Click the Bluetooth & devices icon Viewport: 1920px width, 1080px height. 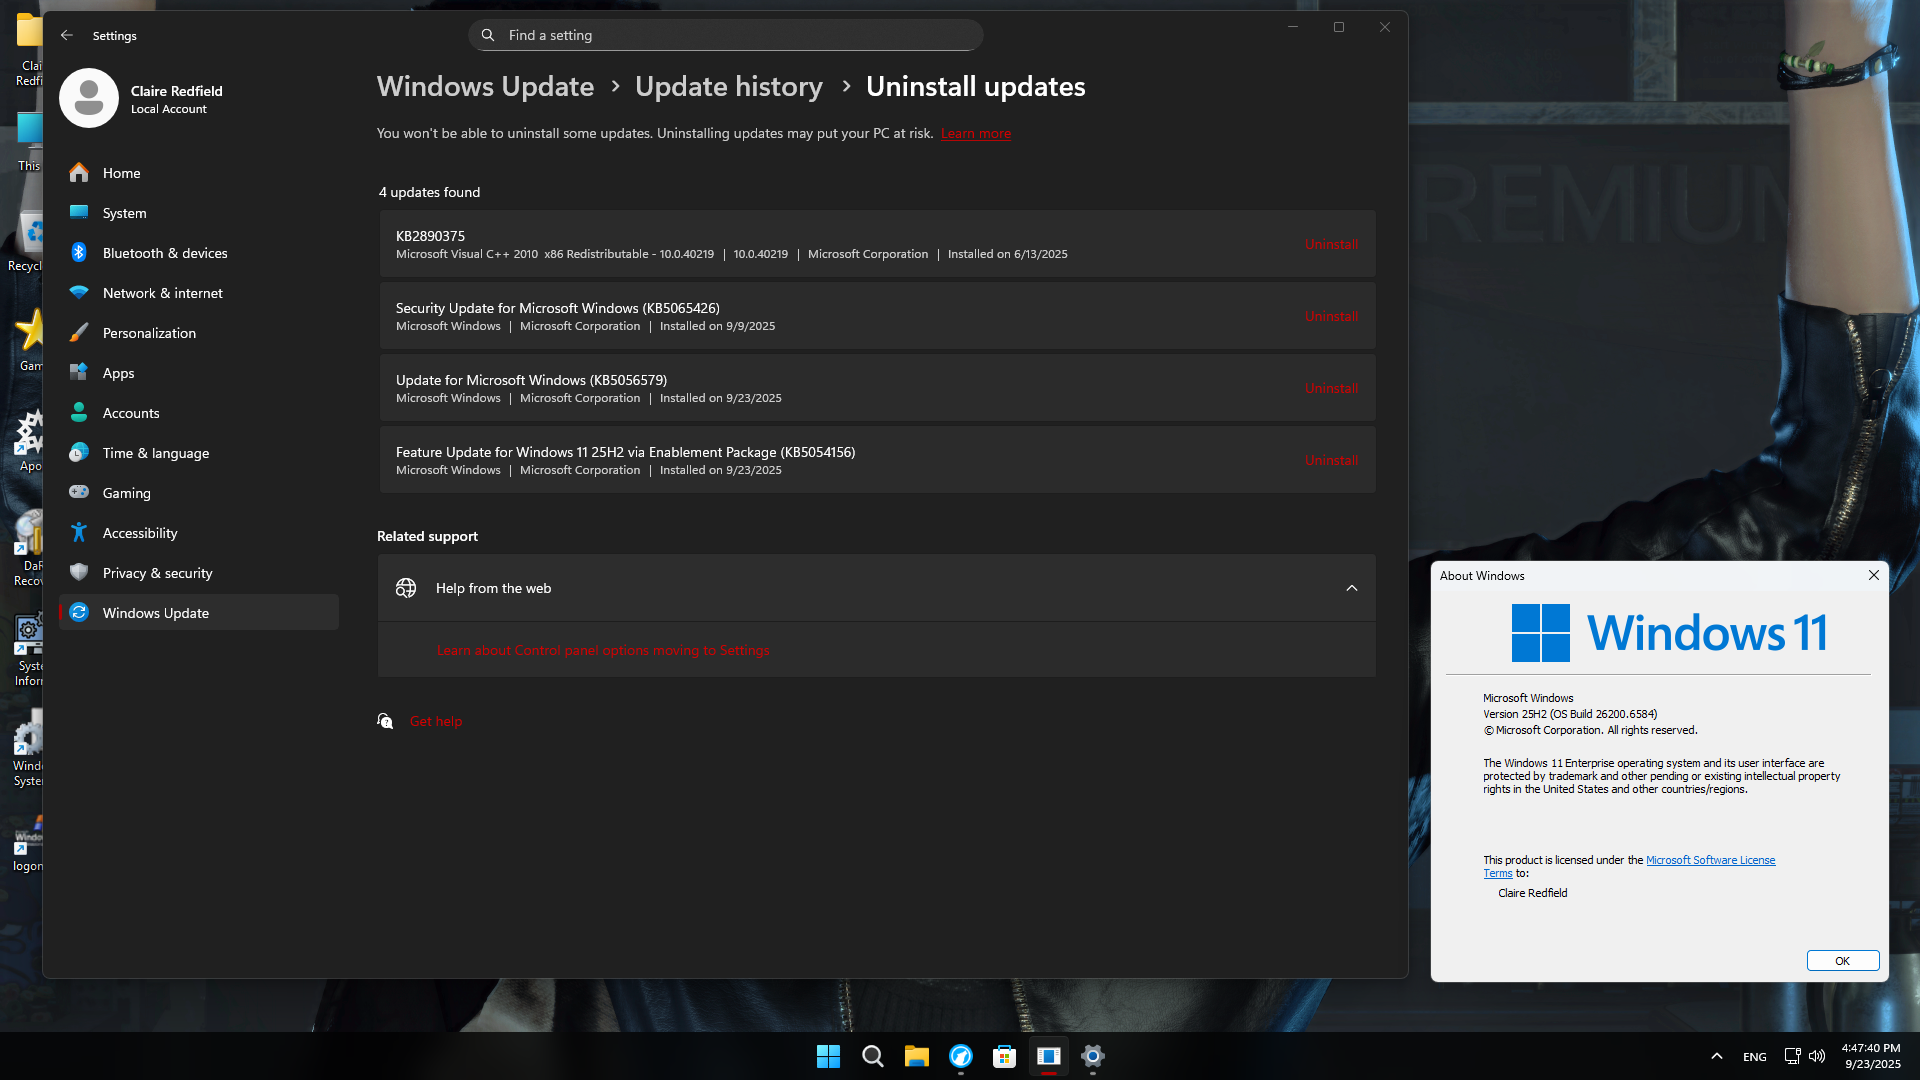(79, 253)
